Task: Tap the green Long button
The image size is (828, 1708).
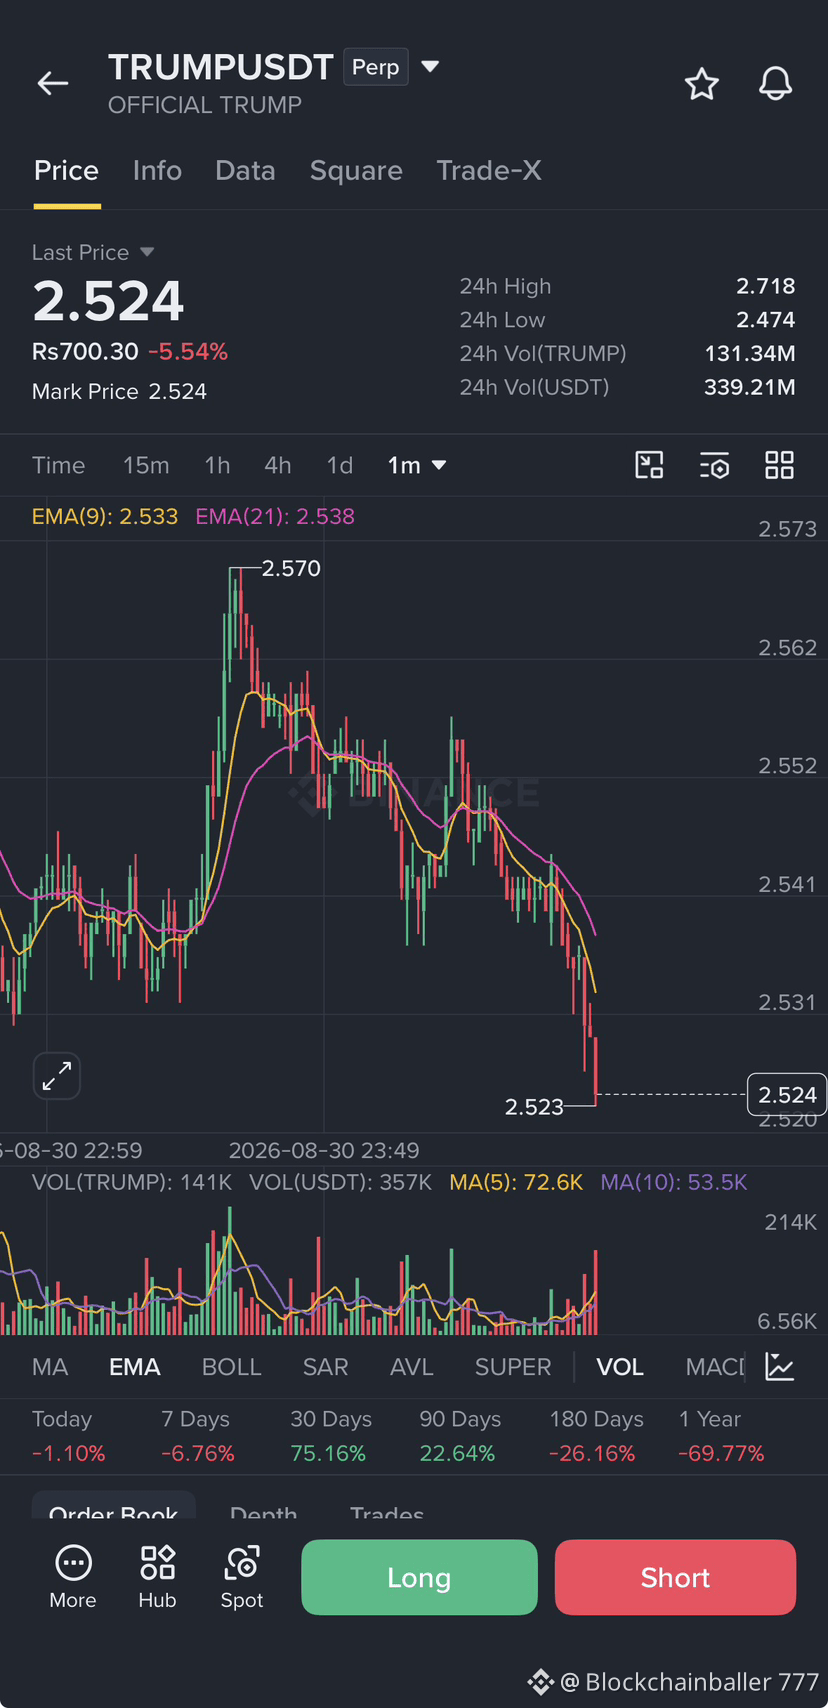Action: coord(419,1578)
